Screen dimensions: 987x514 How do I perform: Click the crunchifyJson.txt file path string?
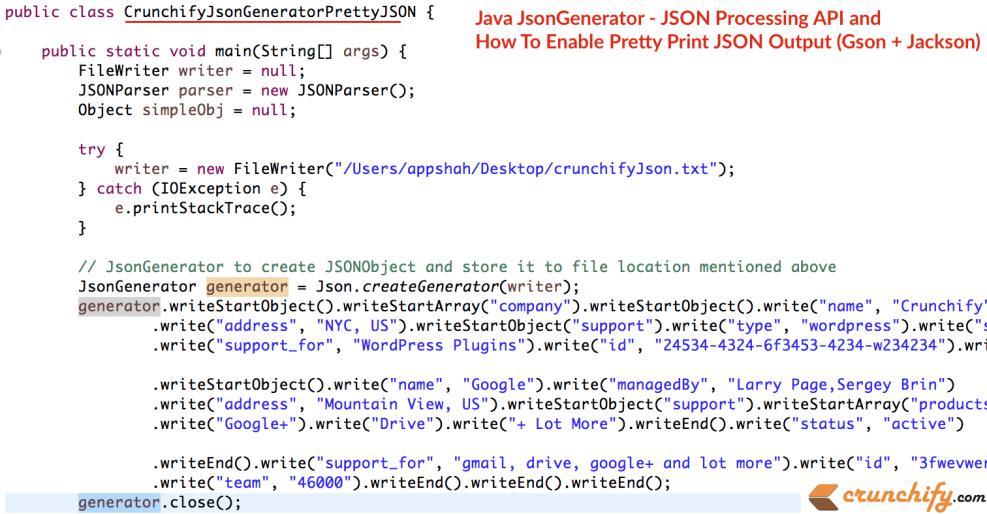(524, 168)
